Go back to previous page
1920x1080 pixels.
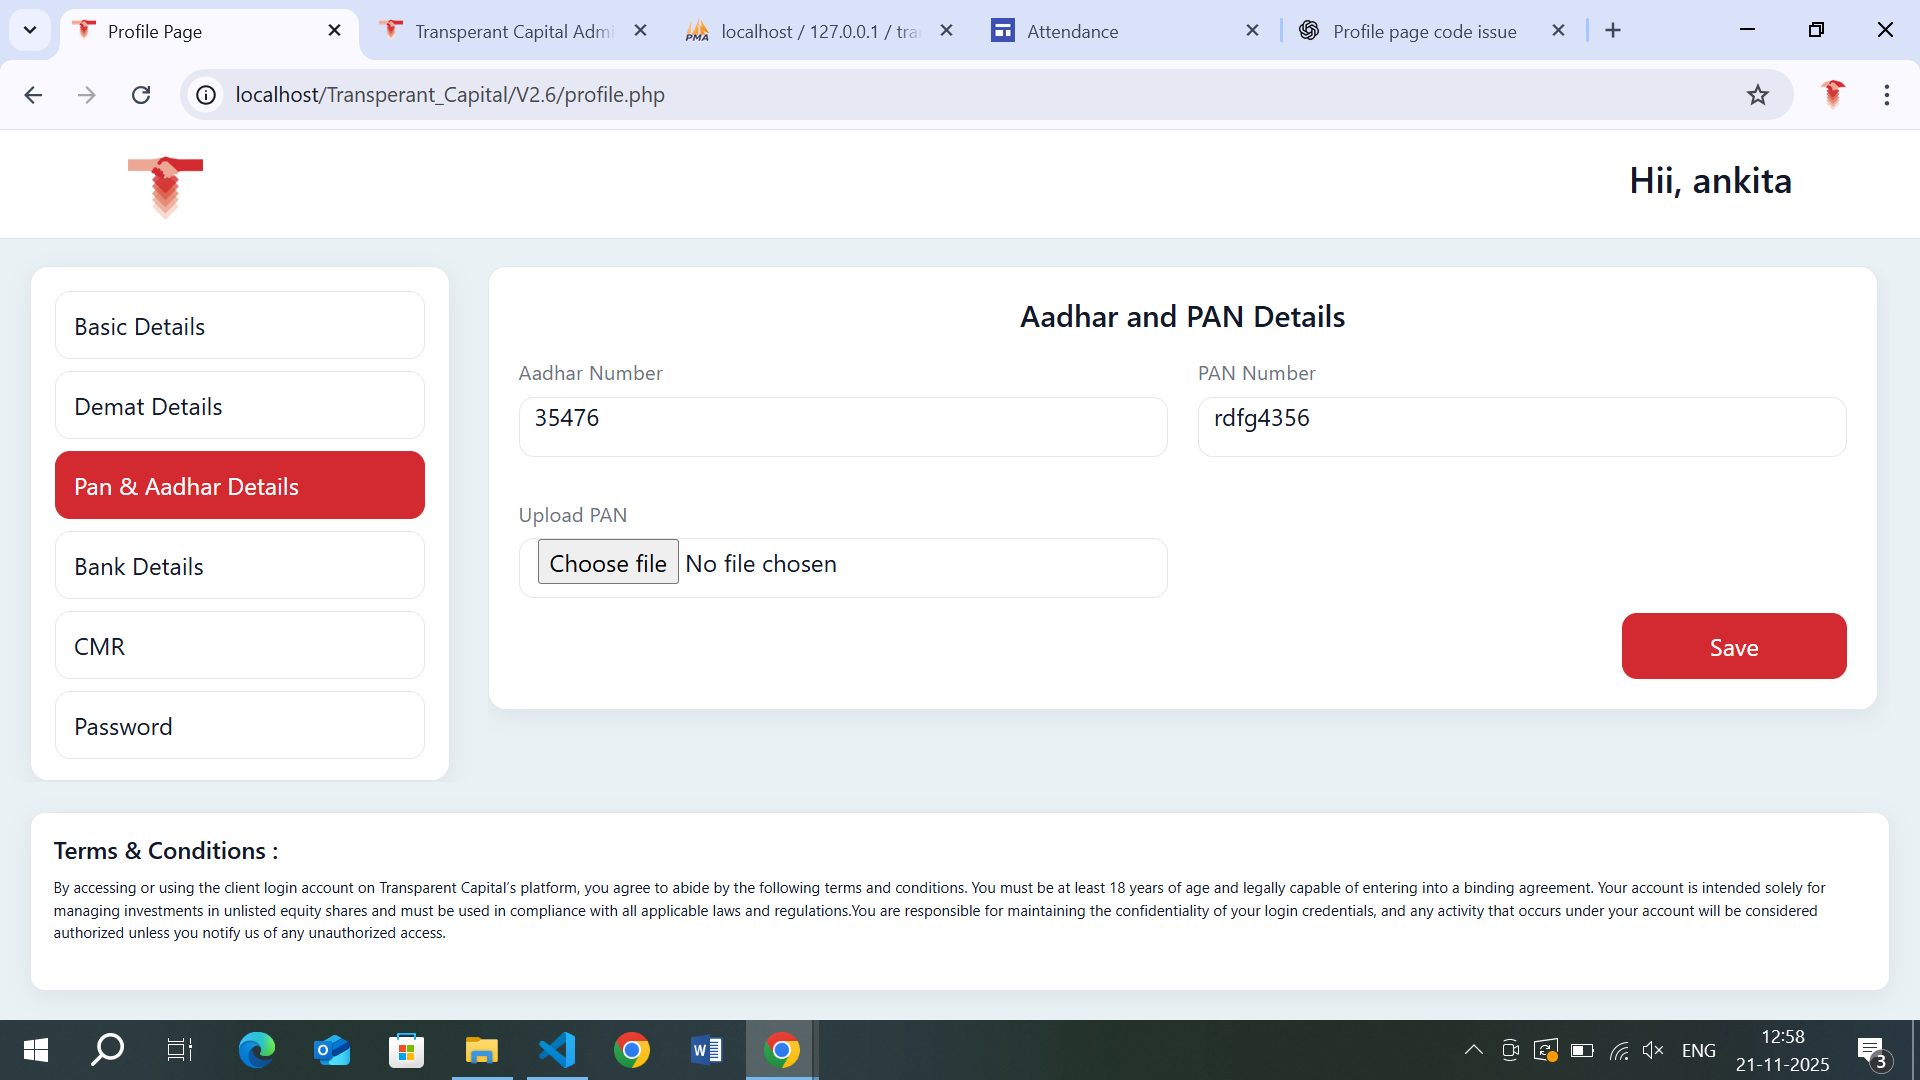33,95
